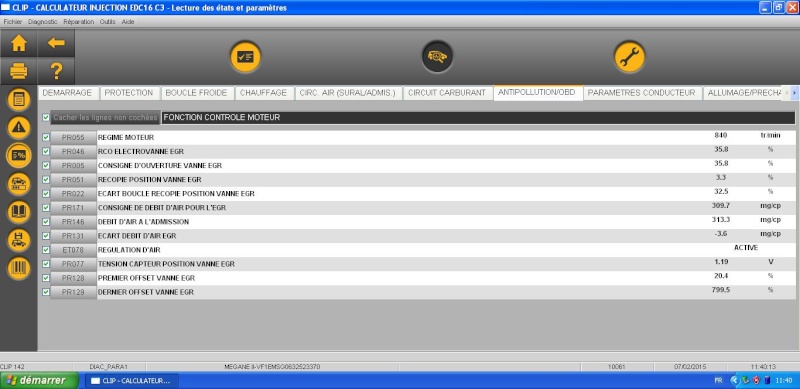Switch to CIRC. AIR (SURAL/ADMIS.) tab
Image resolution: width=800 pixels, height=389 pixels.
[x=348, y=93]
